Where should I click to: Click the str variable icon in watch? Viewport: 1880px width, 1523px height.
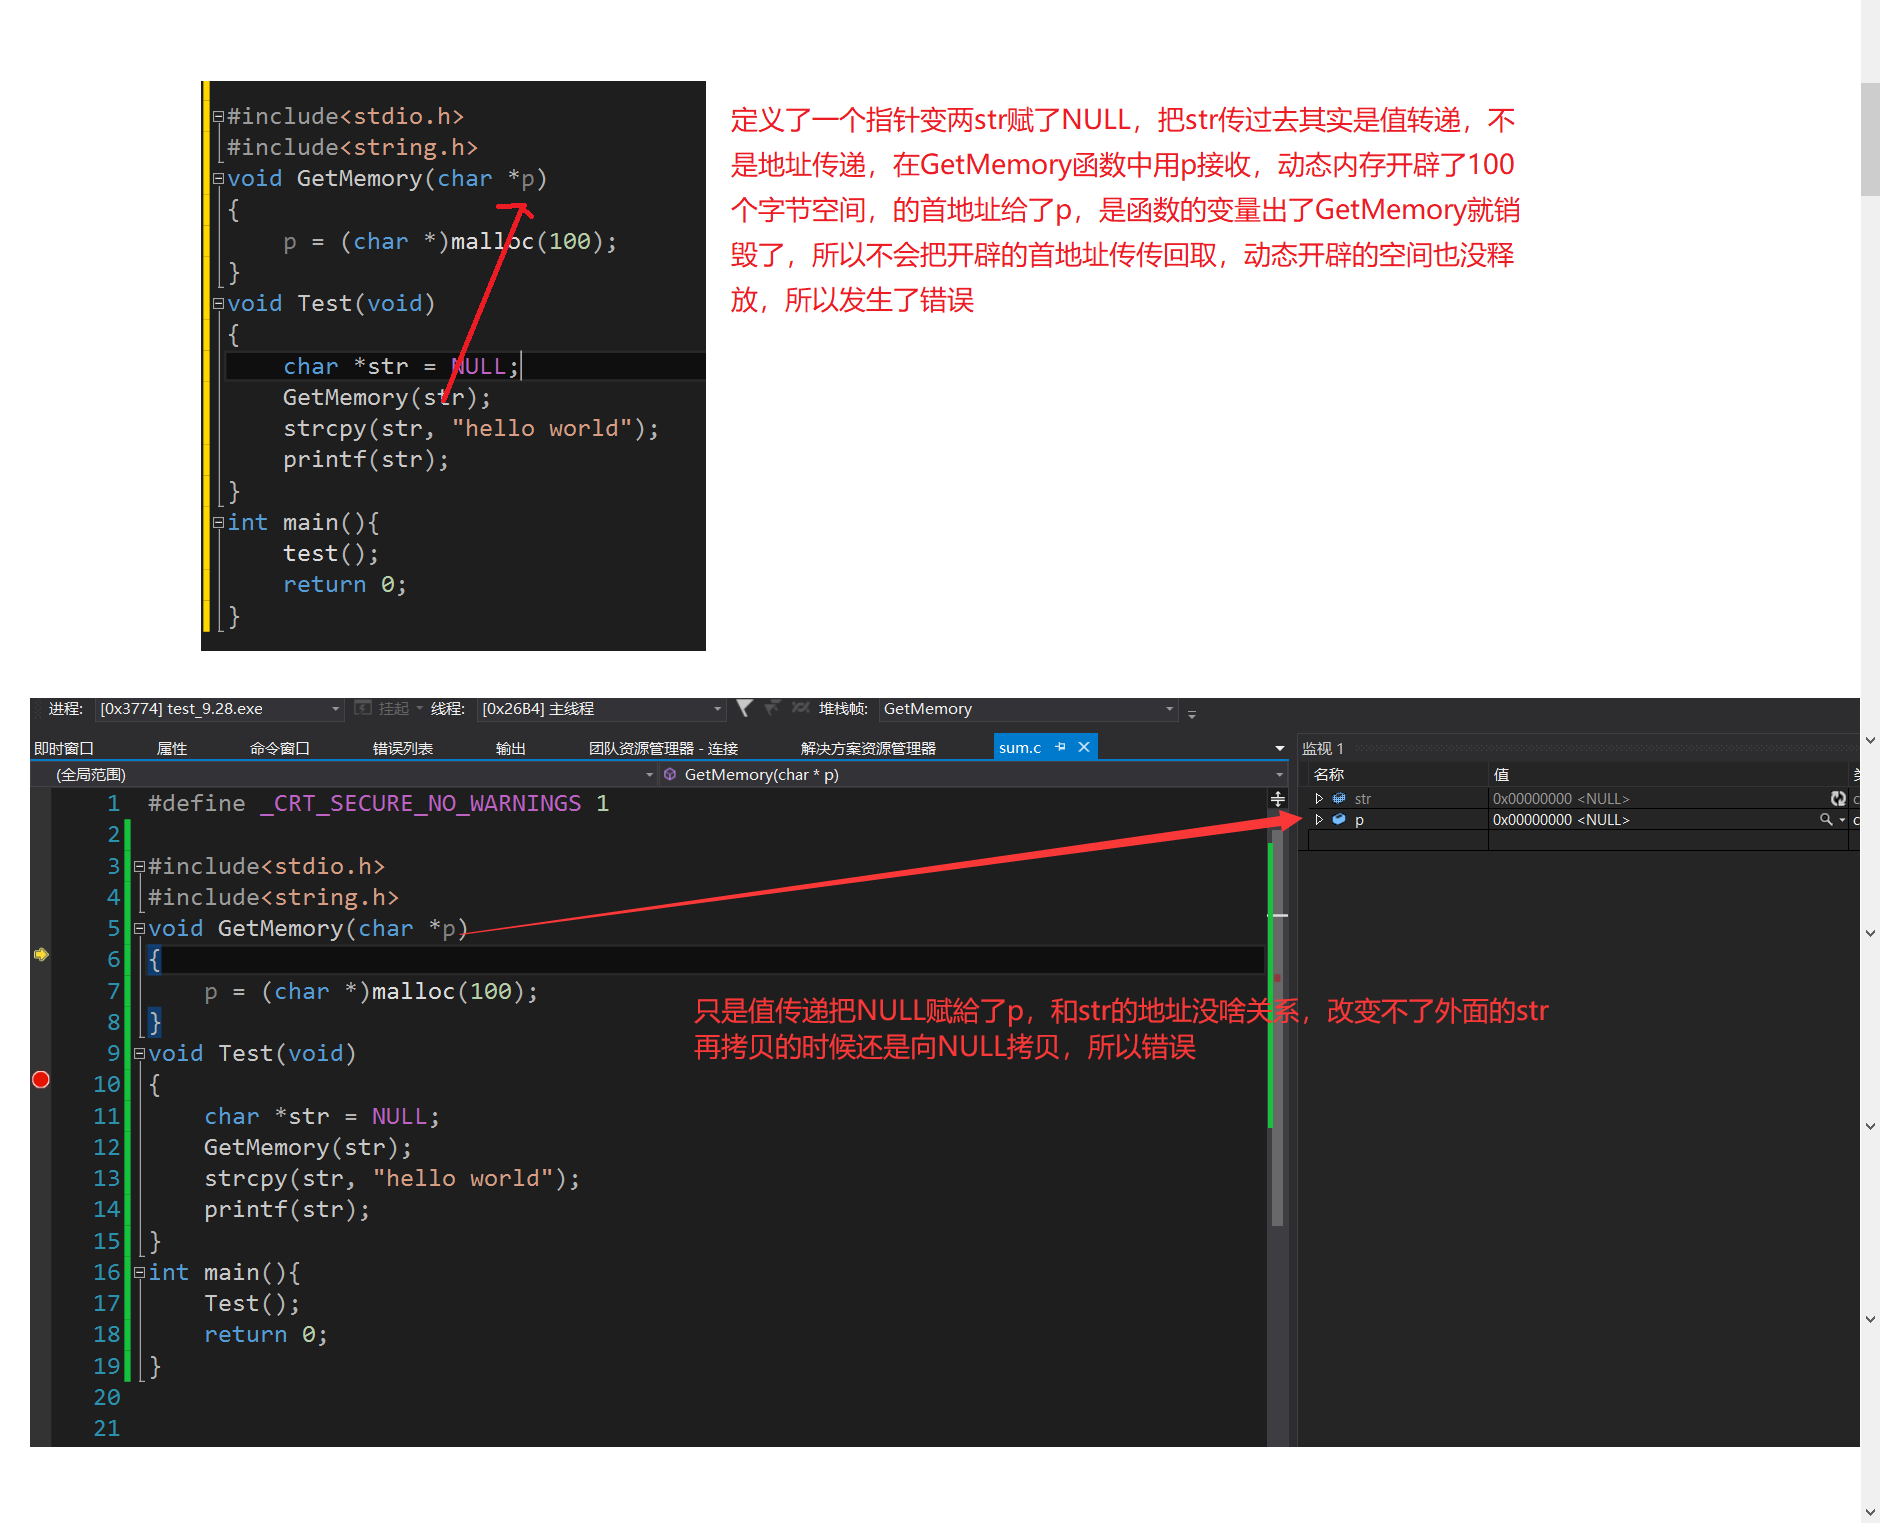pos(1339,798)
